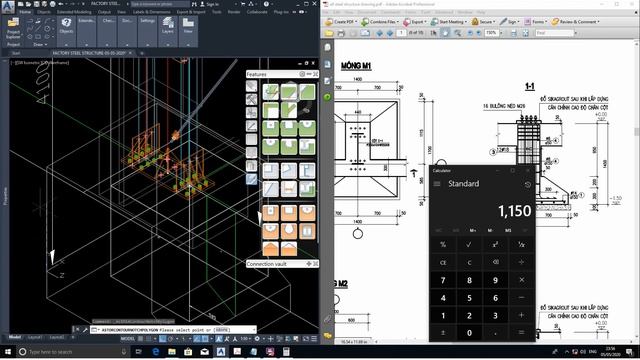Open the AutoCAD application menu button
The height and width of the screenshot is (360, 640).
point(8,6)
